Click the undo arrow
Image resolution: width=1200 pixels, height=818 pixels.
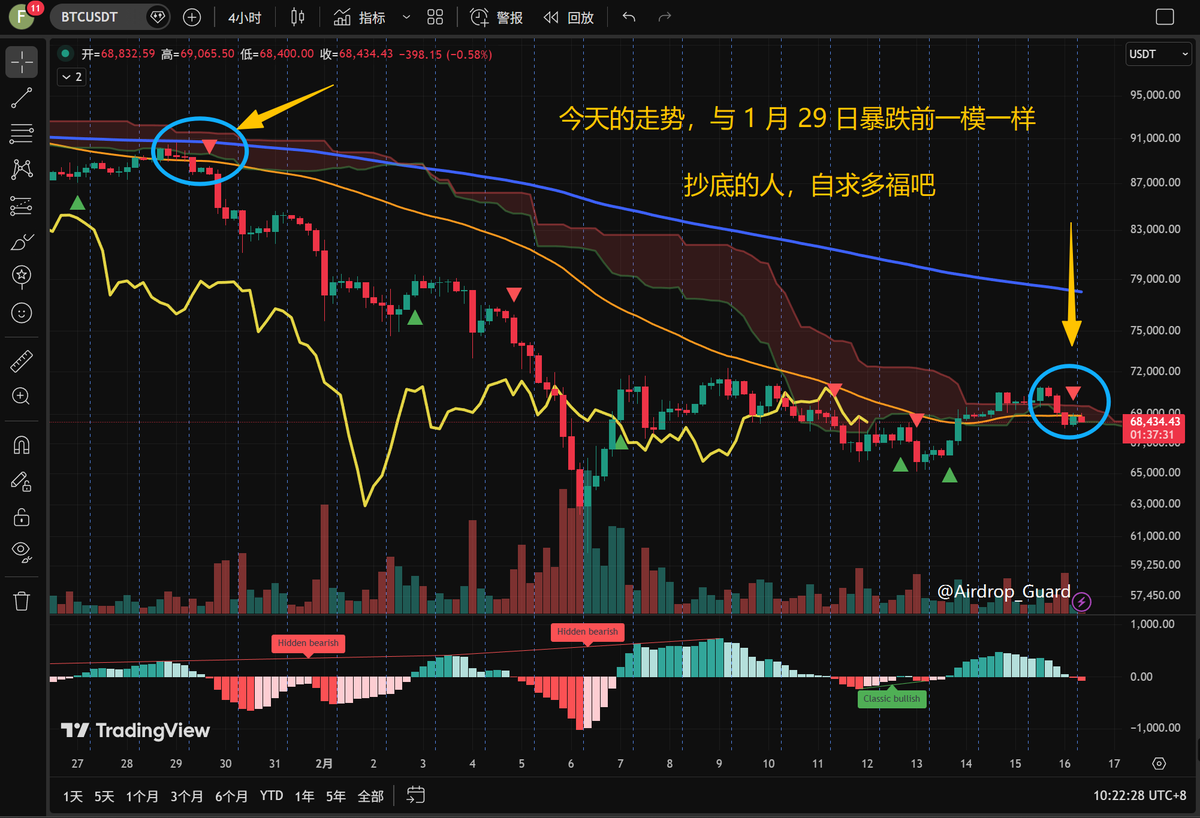(628, 17)
